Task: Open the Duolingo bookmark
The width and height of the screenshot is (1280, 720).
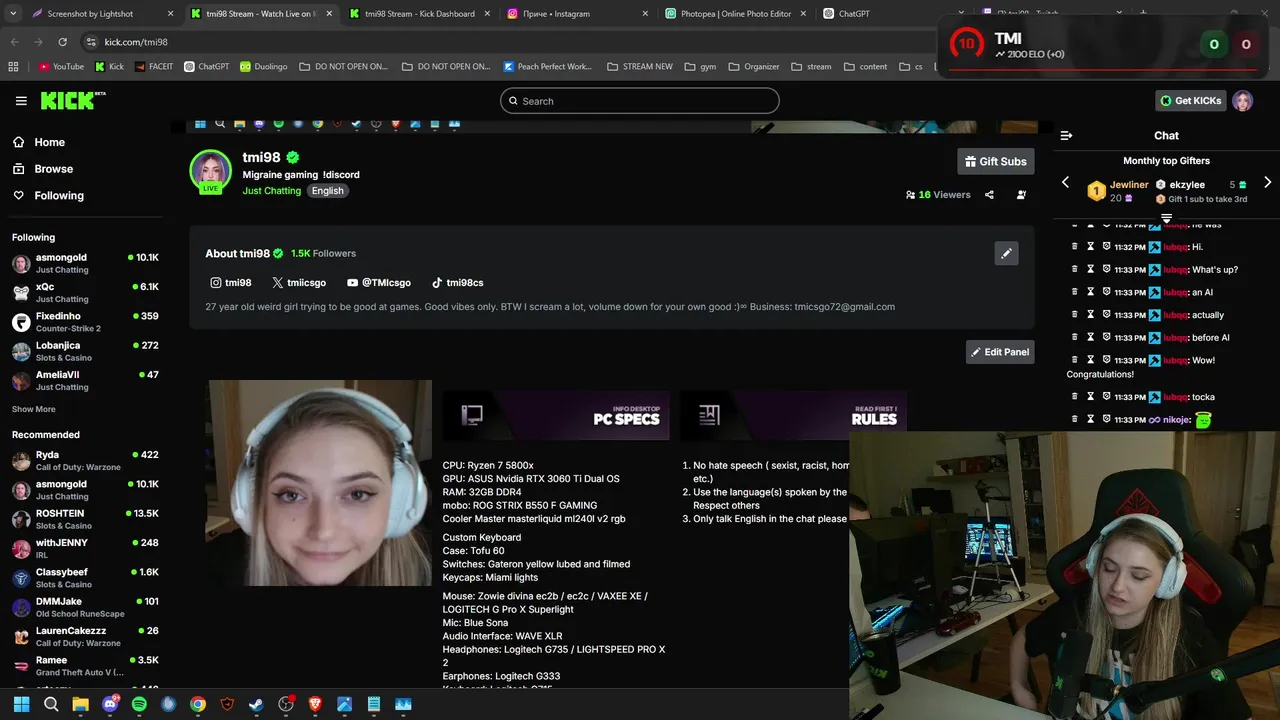Action: point(263,67)
